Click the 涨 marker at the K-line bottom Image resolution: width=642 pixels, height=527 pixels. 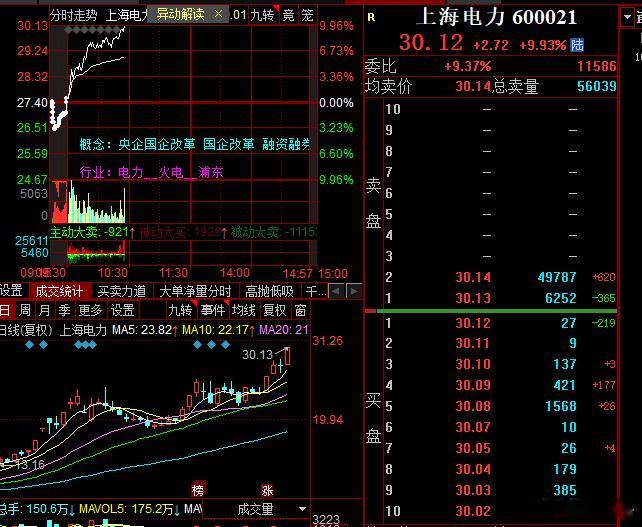click(x=267, y=490)
